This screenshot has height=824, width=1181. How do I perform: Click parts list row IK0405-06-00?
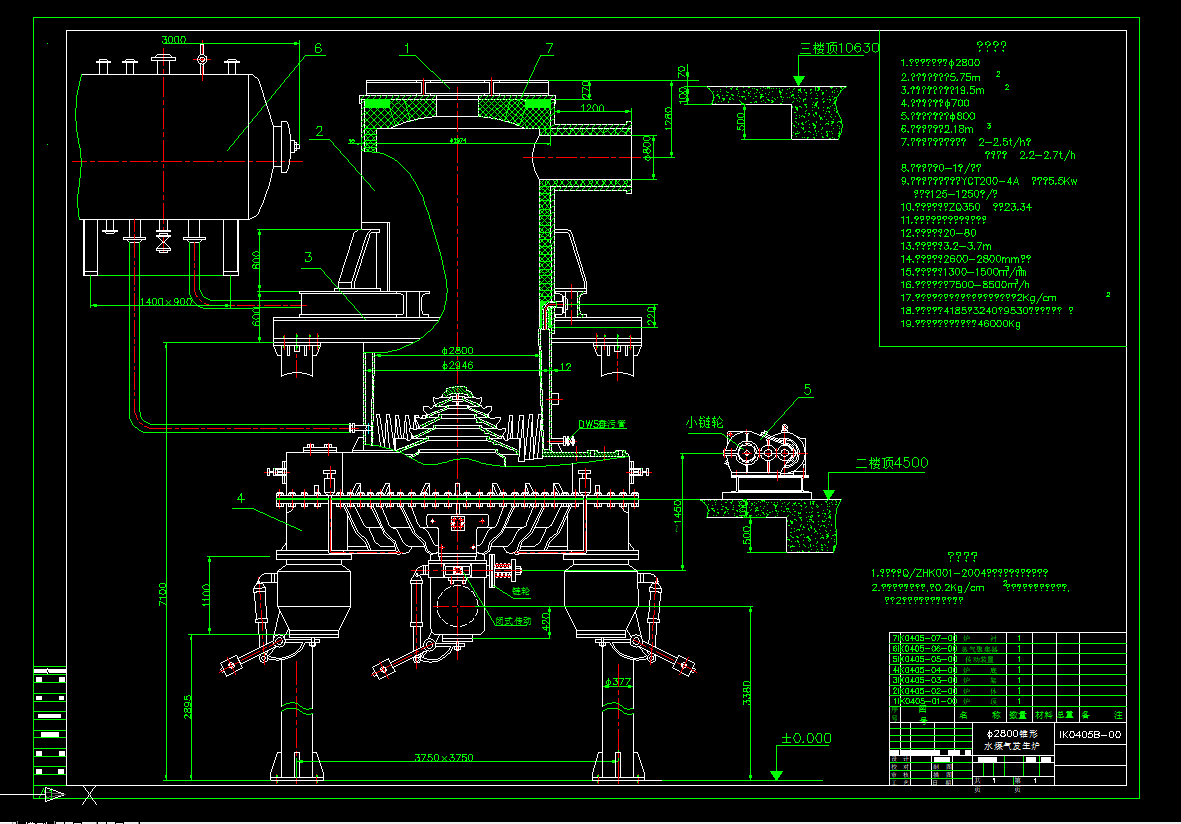click(1009, 649)
